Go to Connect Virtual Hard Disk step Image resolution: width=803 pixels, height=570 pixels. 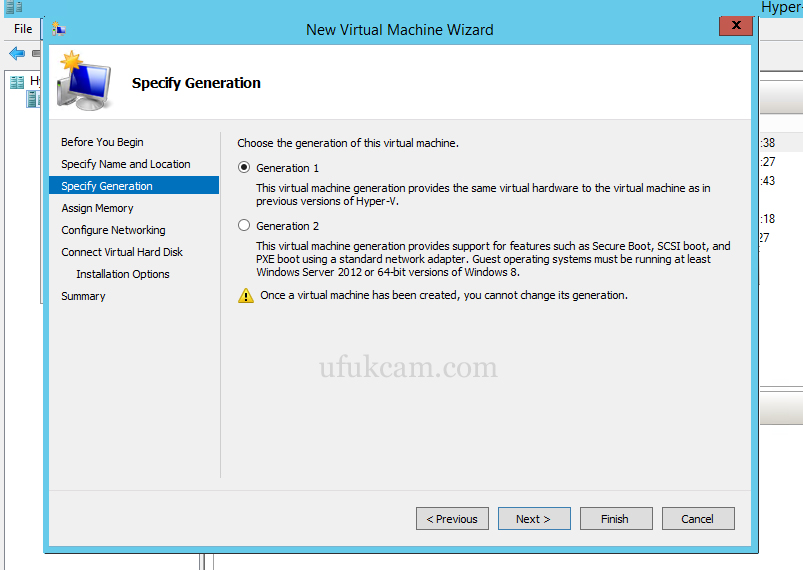point(122,252)
